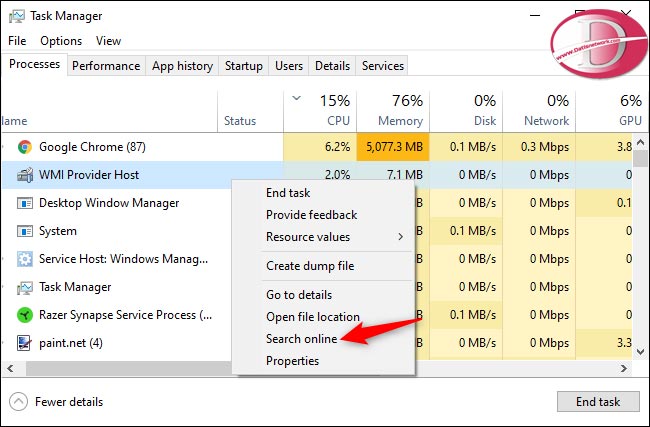Switch to the Startup tab
This screenshot has height=427, width=650.
(x=243, y=66)
